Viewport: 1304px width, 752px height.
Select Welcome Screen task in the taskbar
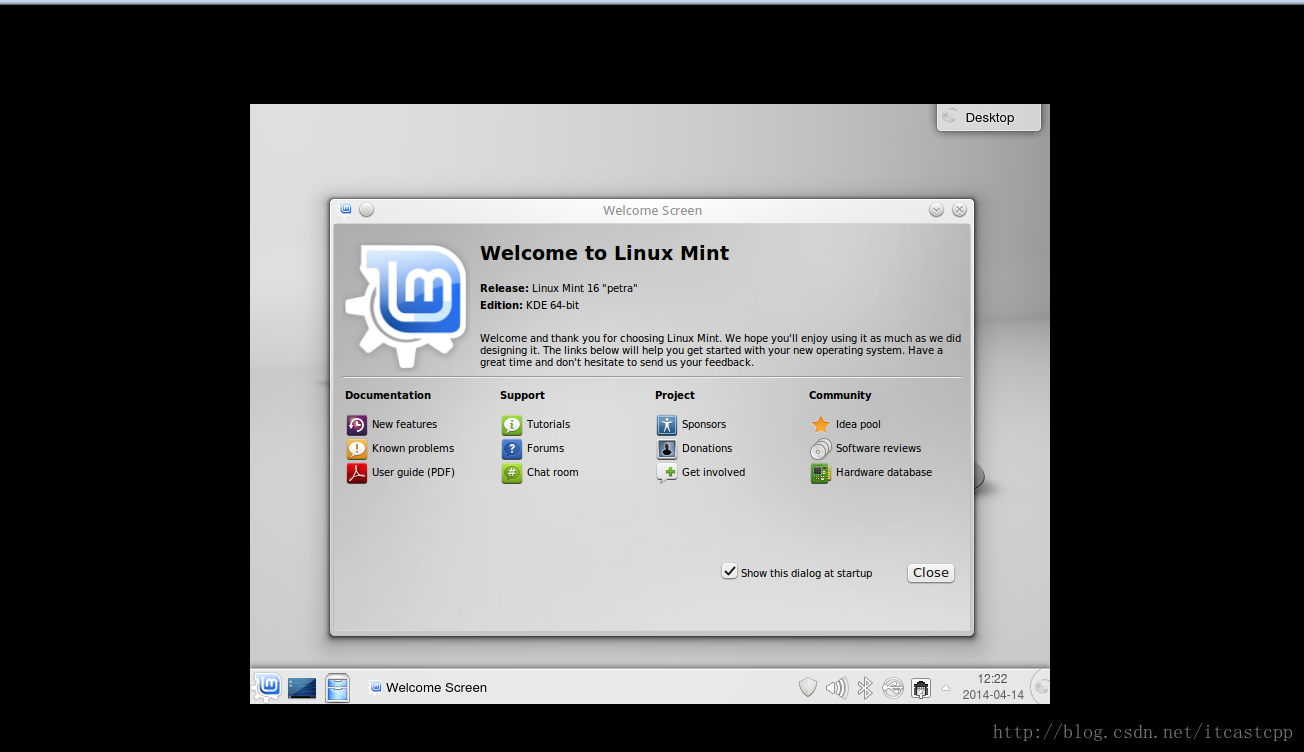pyautogui.click(x=428, y=687)
